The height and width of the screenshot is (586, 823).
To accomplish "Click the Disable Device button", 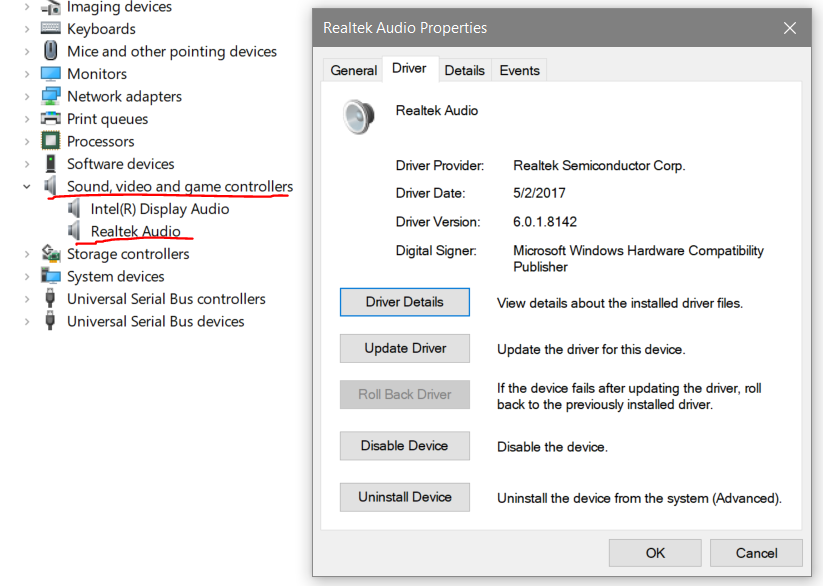I will click(x=405, y=446).
